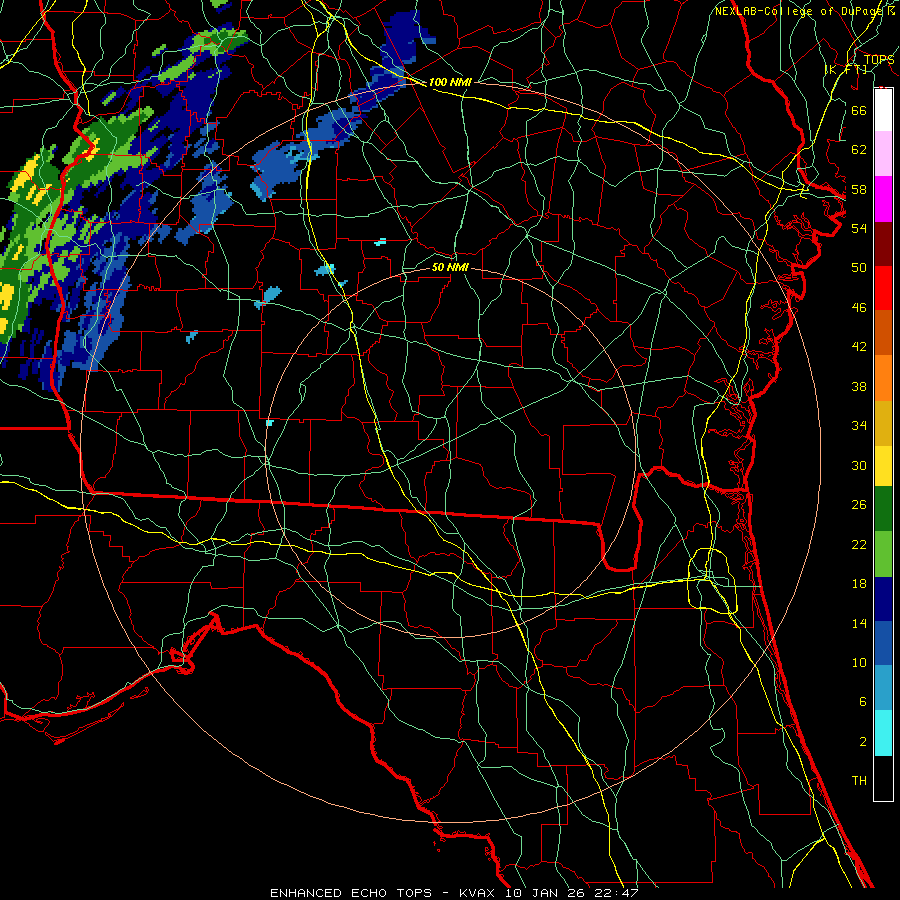Select the '30' legend value
The image size is (900, 900).
tap(859, 465)
